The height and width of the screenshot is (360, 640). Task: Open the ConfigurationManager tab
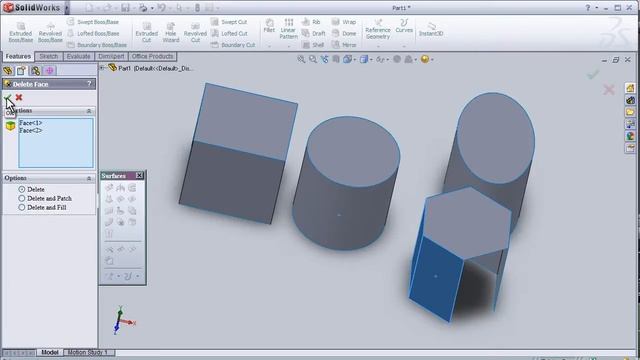coord(36,71)
